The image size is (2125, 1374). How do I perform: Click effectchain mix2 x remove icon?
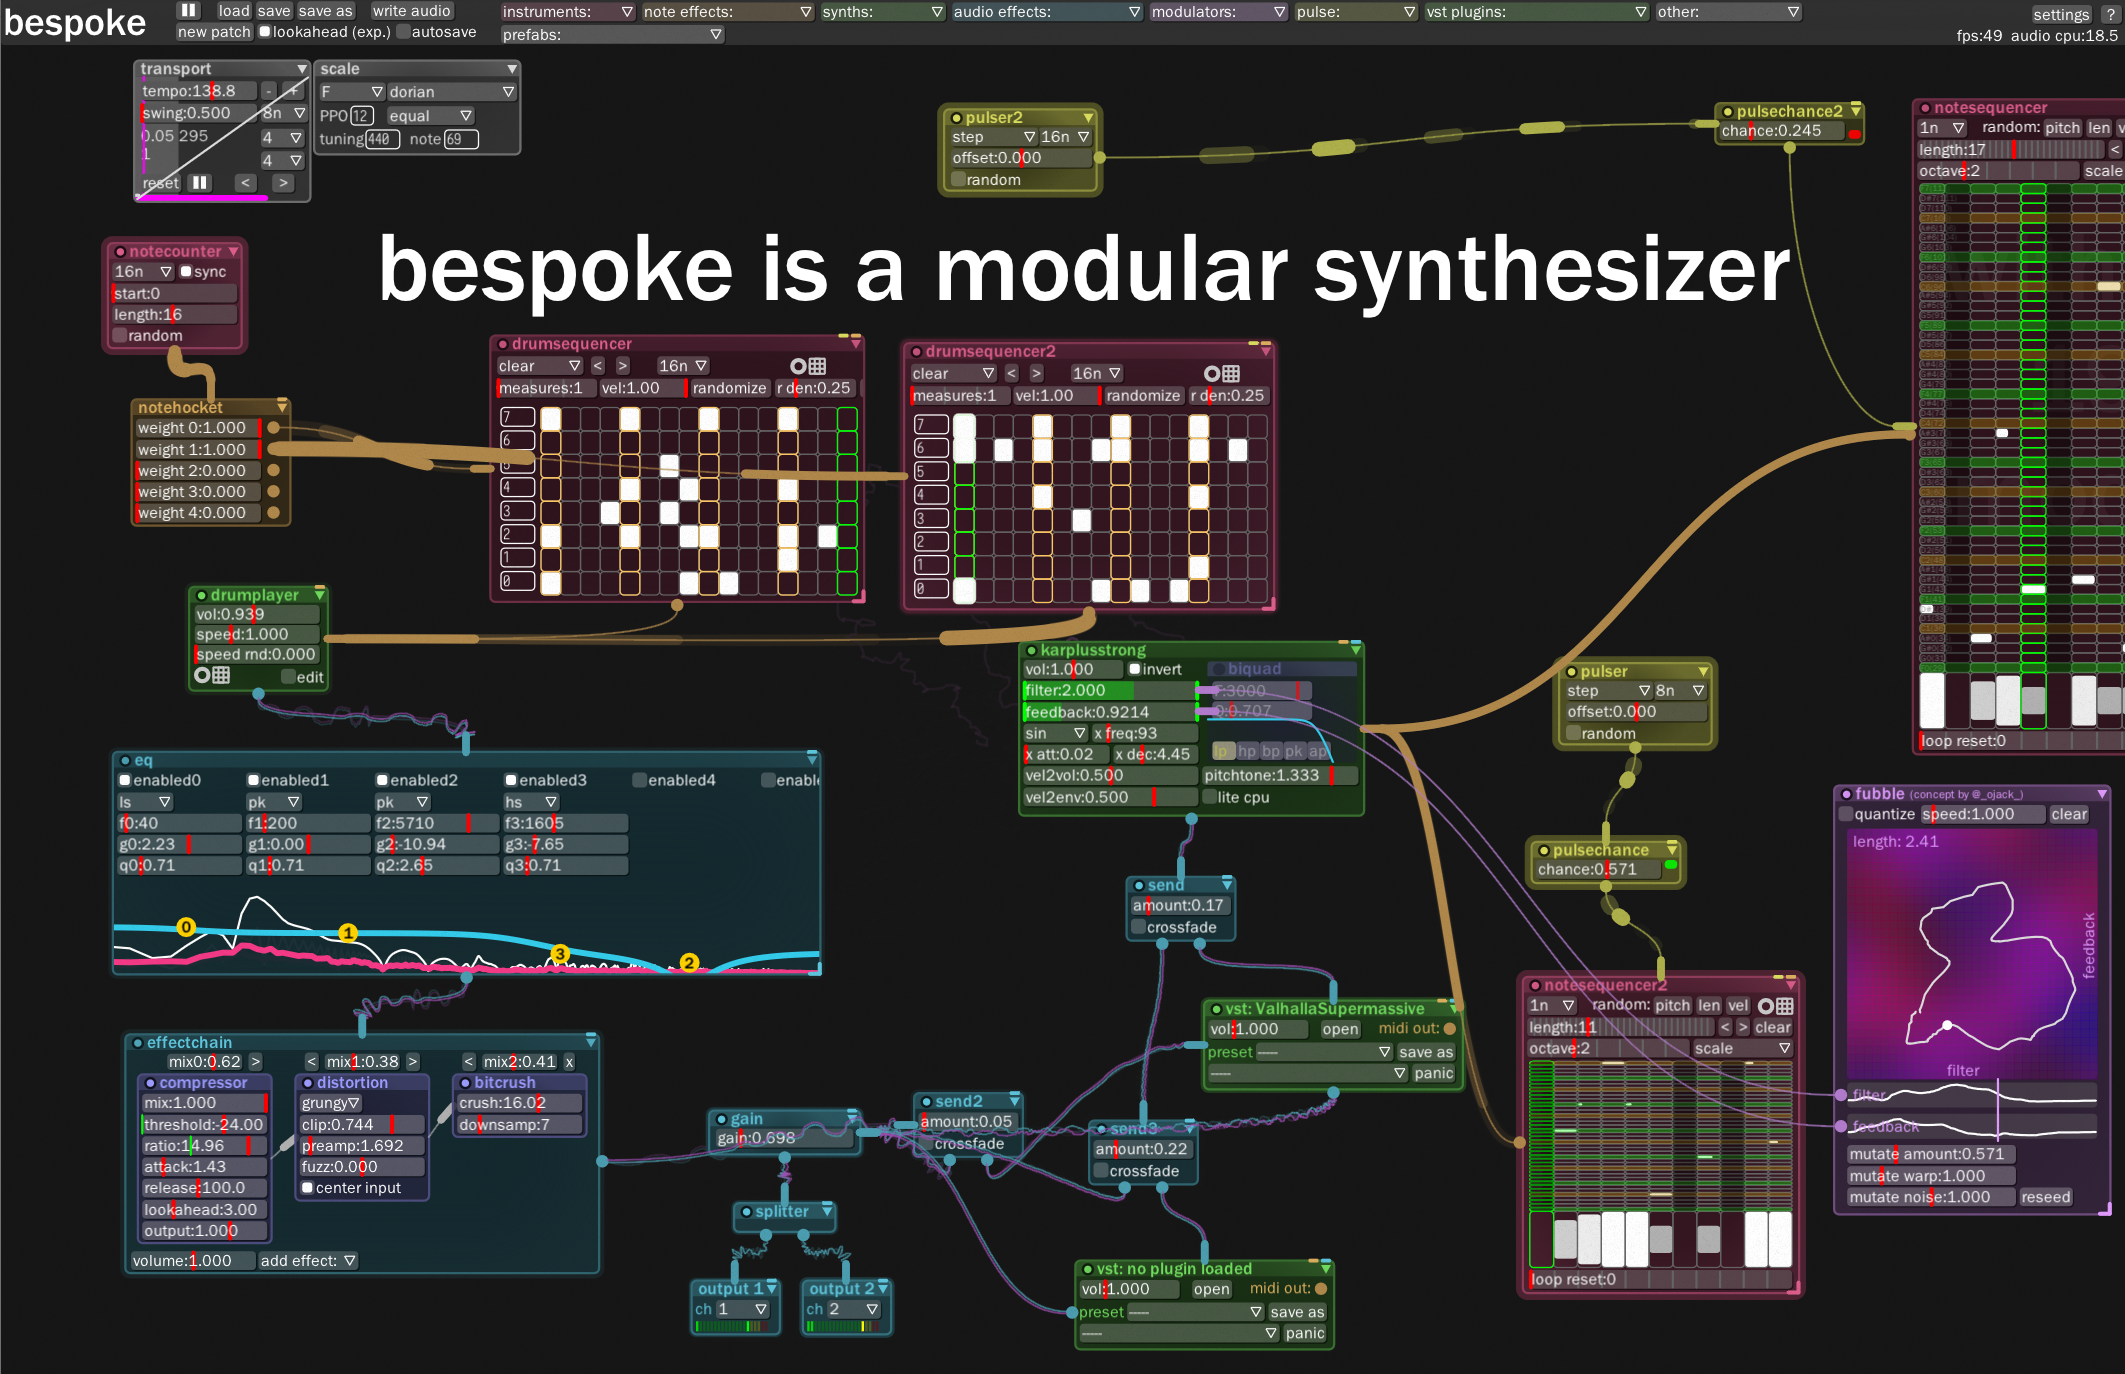(x=569, y=1062)
